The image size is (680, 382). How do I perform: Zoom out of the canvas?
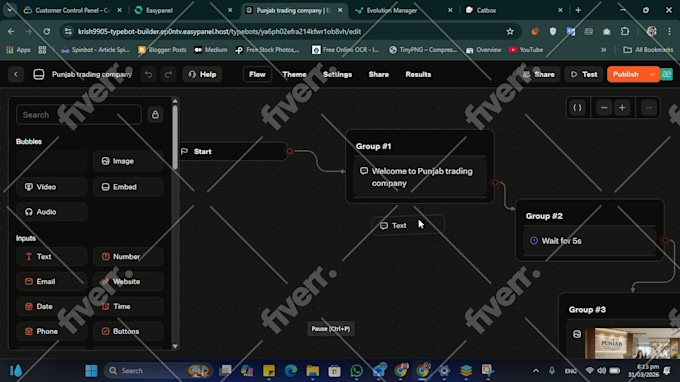pyautogui.click(x=604, y=108)
